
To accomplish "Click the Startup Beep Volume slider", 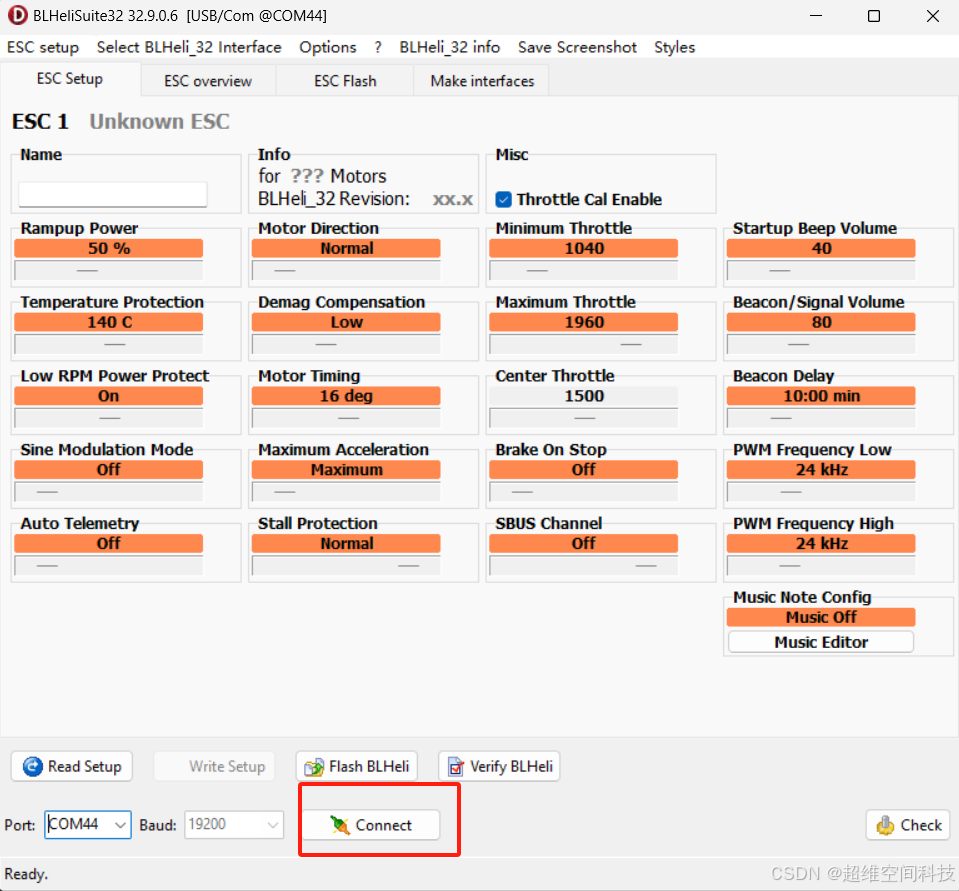I will pos(821,270).
